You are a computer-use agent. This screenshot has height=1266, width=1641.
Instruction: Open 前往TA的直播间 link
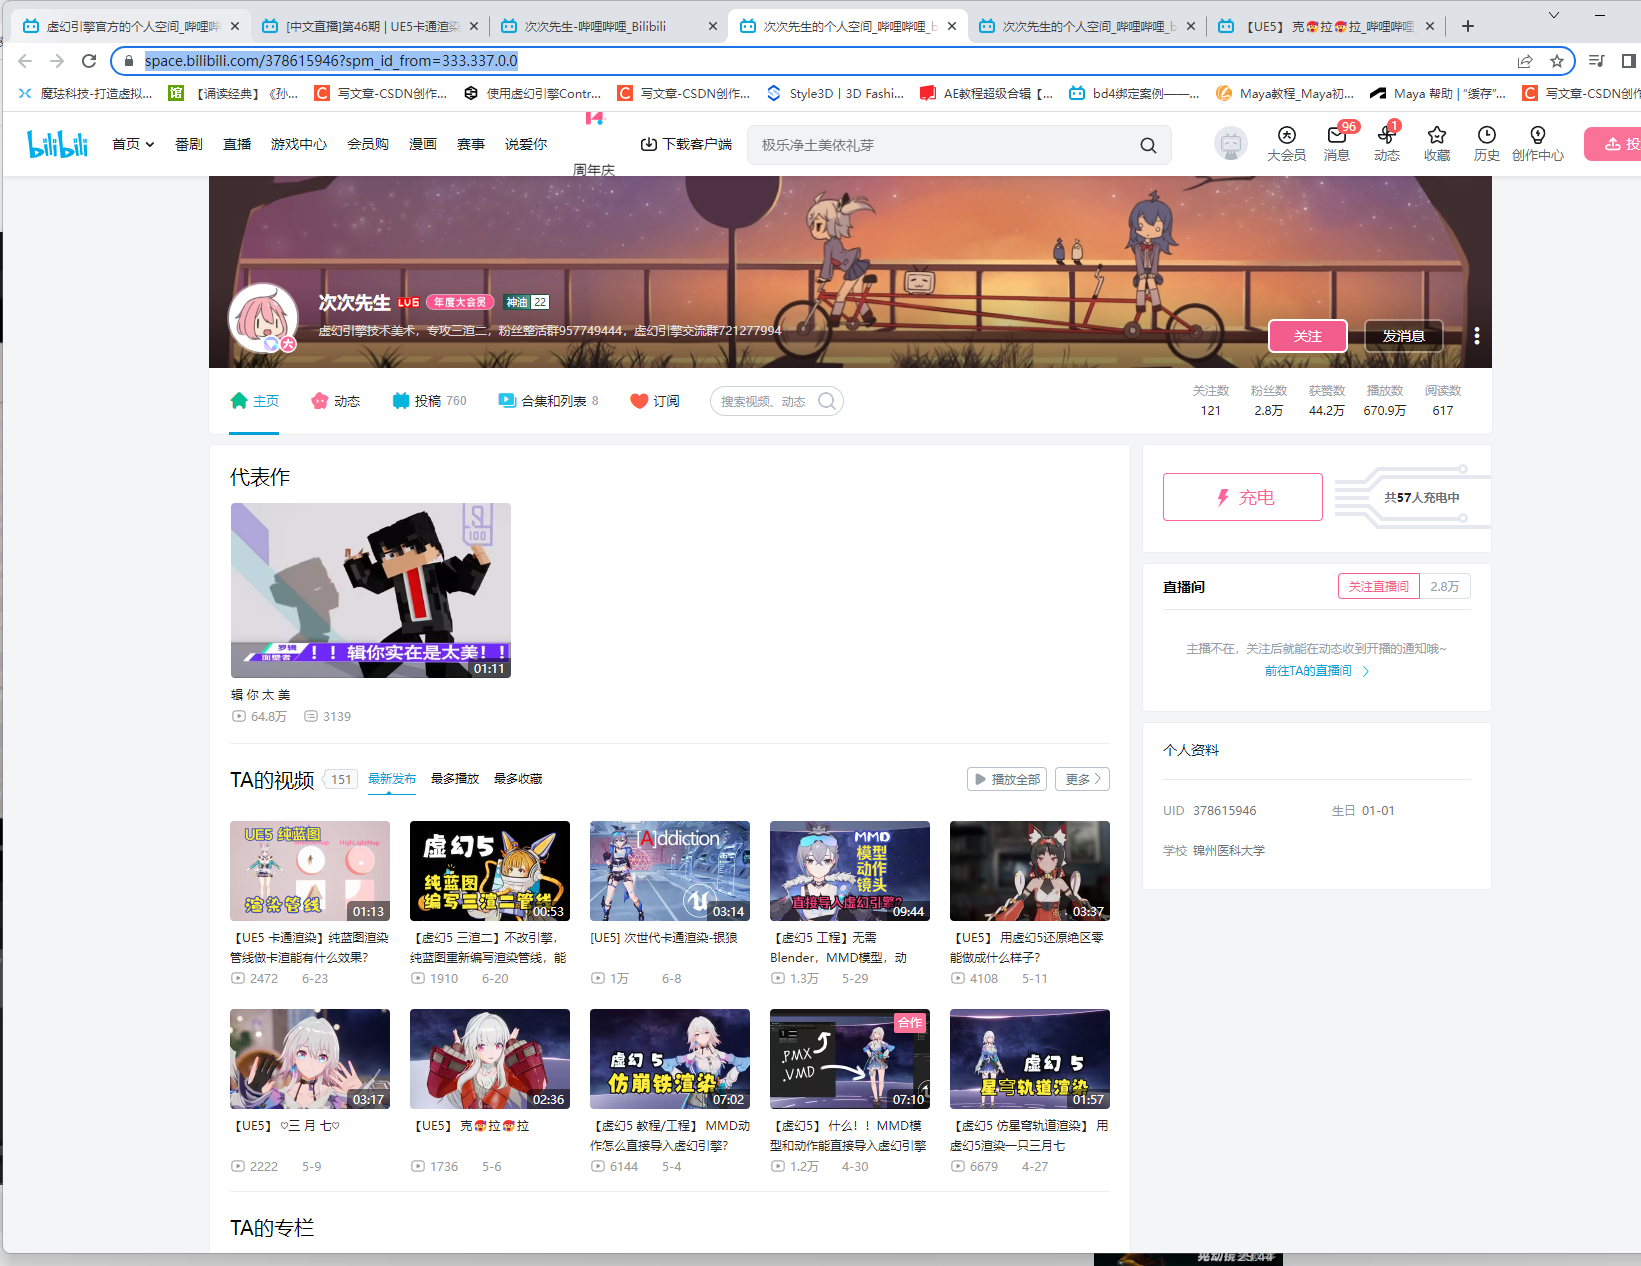pos(1310,671)
